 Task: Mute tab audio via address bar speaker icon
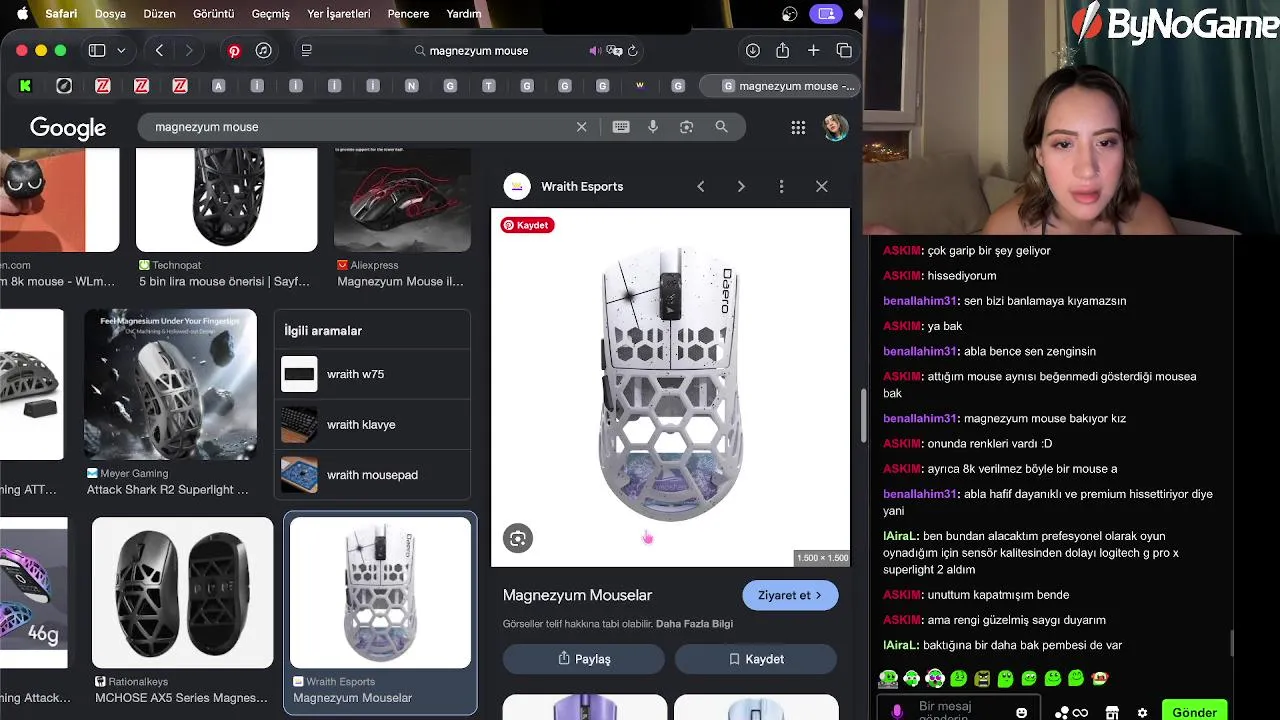click(x=595, y=51)
